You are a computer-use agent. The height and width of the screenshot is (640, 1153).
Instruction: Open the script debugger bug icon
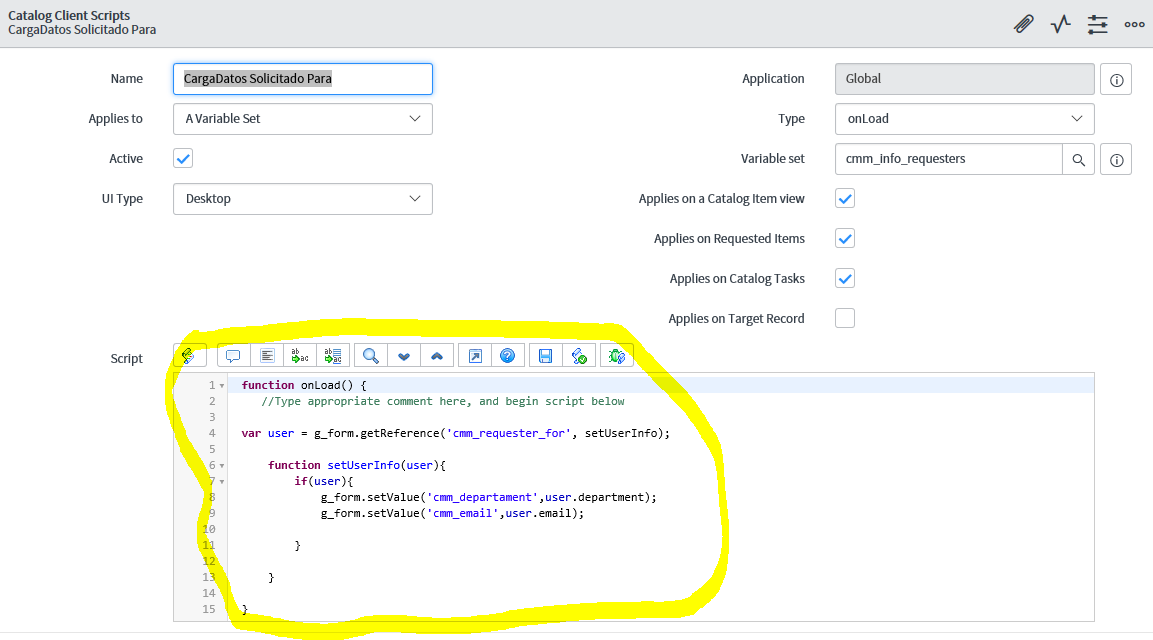tap(617, 356)
